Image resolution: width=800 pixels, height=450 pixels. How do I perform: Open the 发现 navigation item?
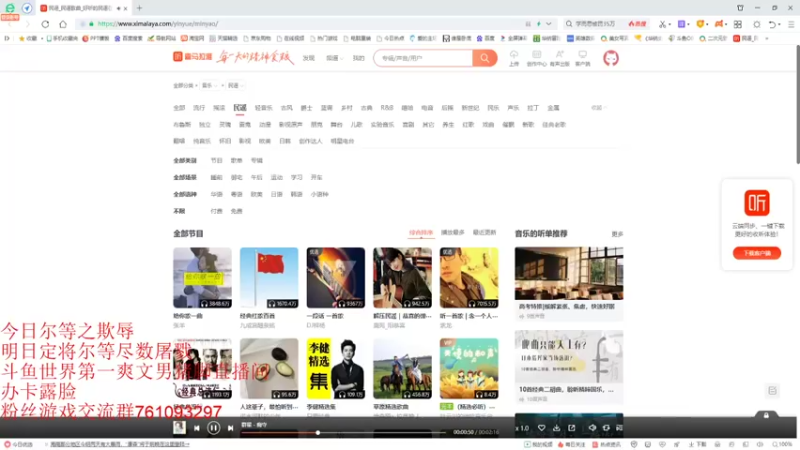point(308,58)
